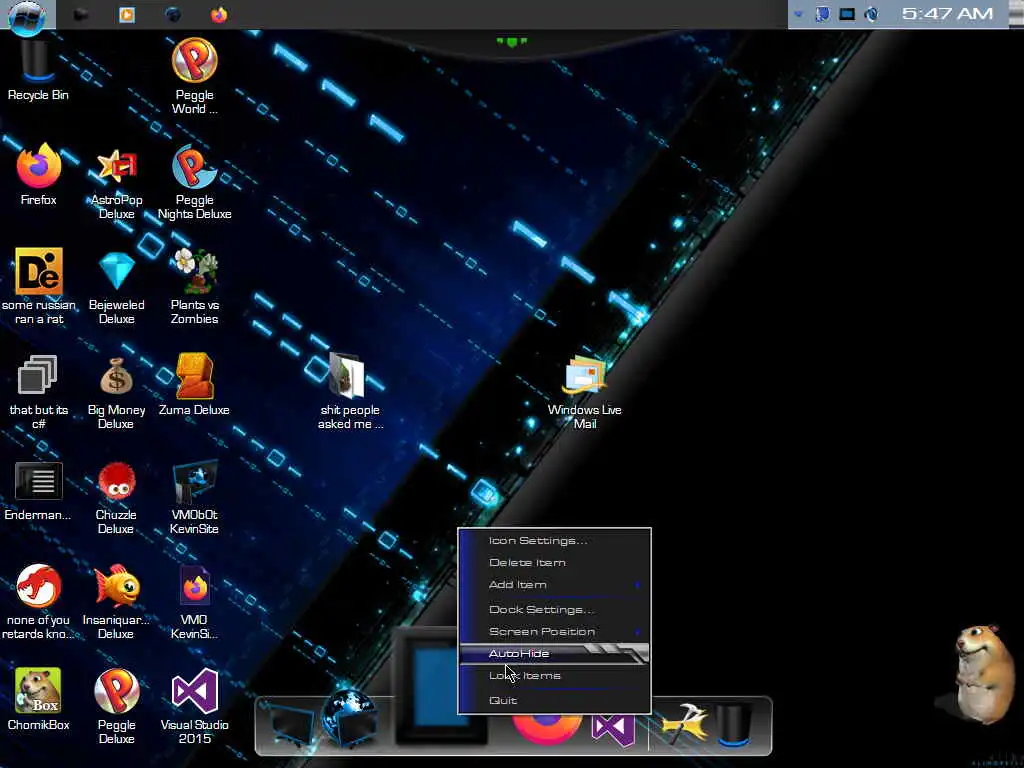The width and height of the screenshot is (1024, 768).
Task: Select the Enderman text file icon
Action: click(38, 491)
